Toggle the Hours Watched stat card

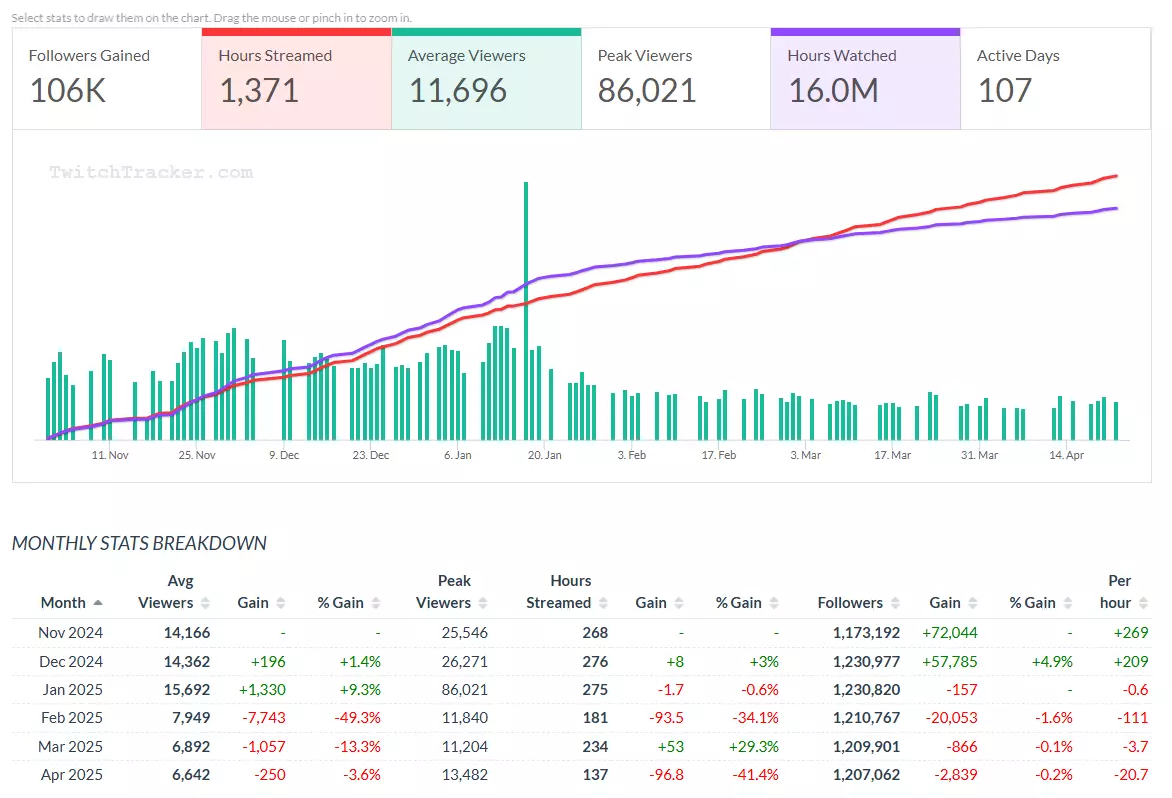(866, 79)
